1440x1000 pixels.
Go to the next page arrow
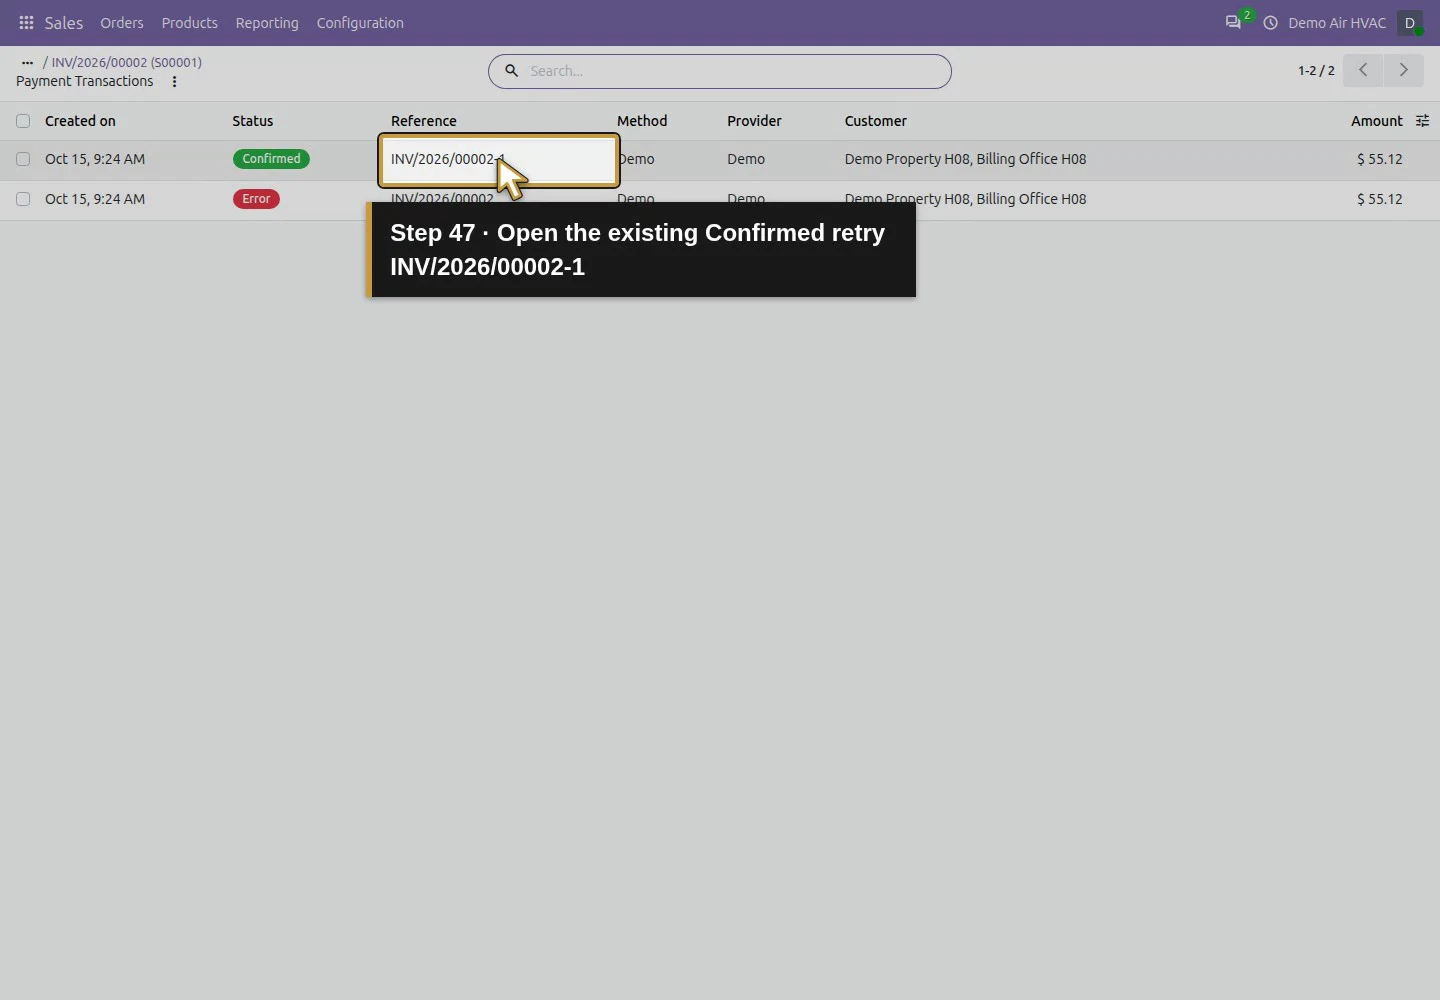click(1404, 70)
